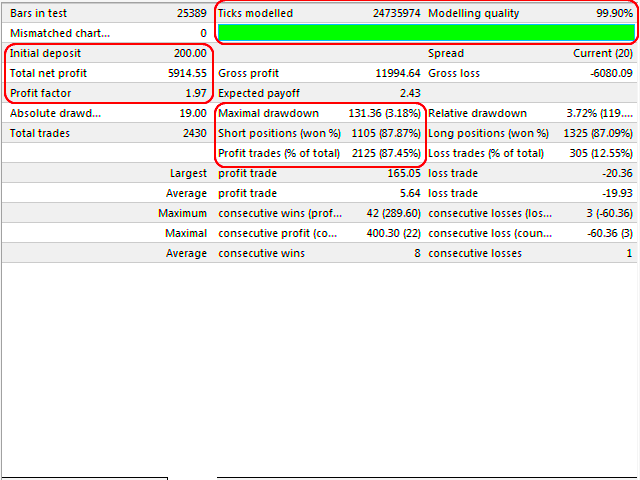Select gross profit value 11994.64
Image resolution: width=640 pixels, height=480 pixels.
coord(398,73)
